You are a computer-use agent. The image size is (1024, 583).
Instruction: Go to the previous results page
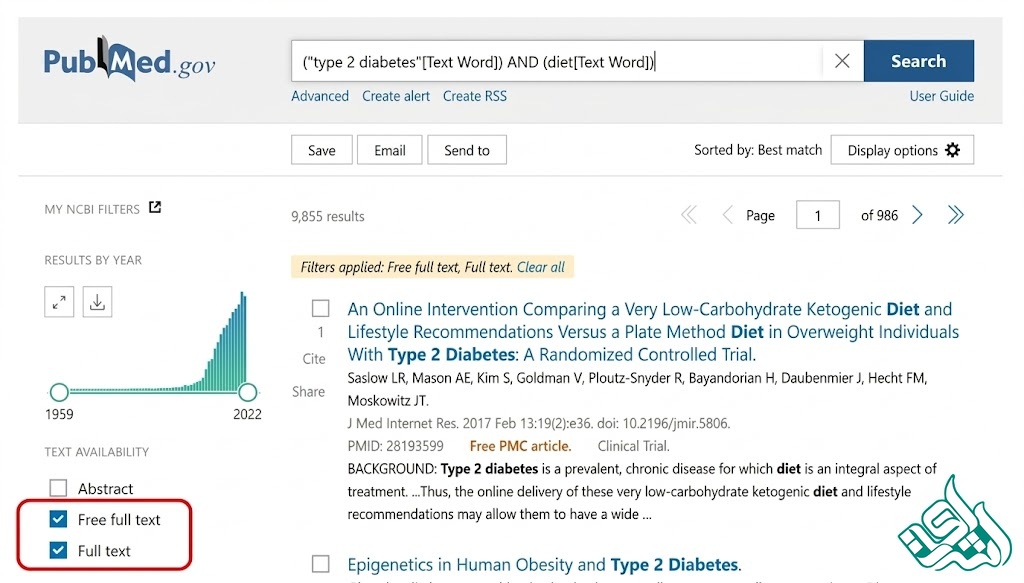point(727,215)
